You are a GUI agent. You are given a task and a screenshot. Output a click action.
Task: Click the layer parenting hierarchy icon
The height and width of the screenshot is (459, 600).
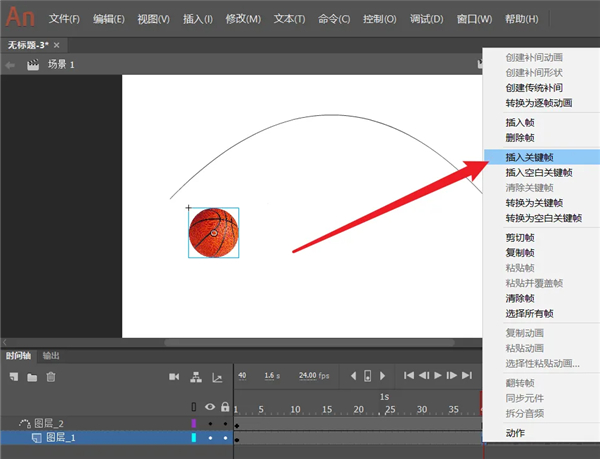pyautogui.click(x=195, y=376)
